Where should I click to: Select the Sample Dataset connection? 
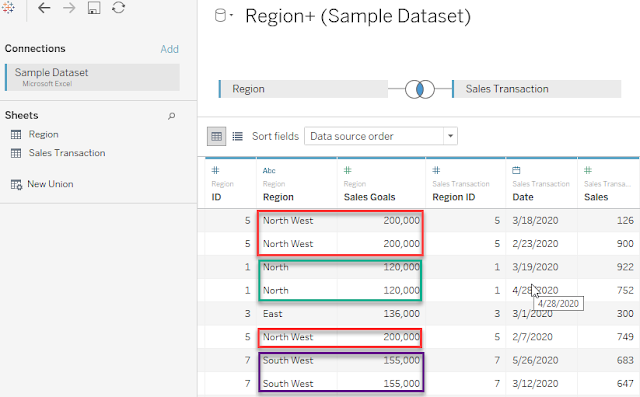click(x=92, y=77)
